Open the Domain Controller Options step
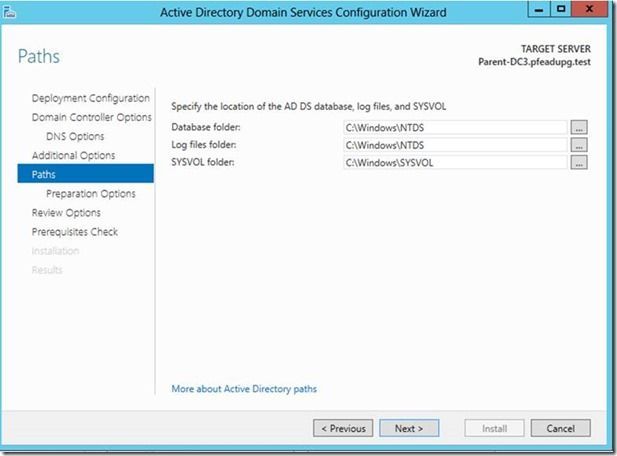 coord(91,117)
